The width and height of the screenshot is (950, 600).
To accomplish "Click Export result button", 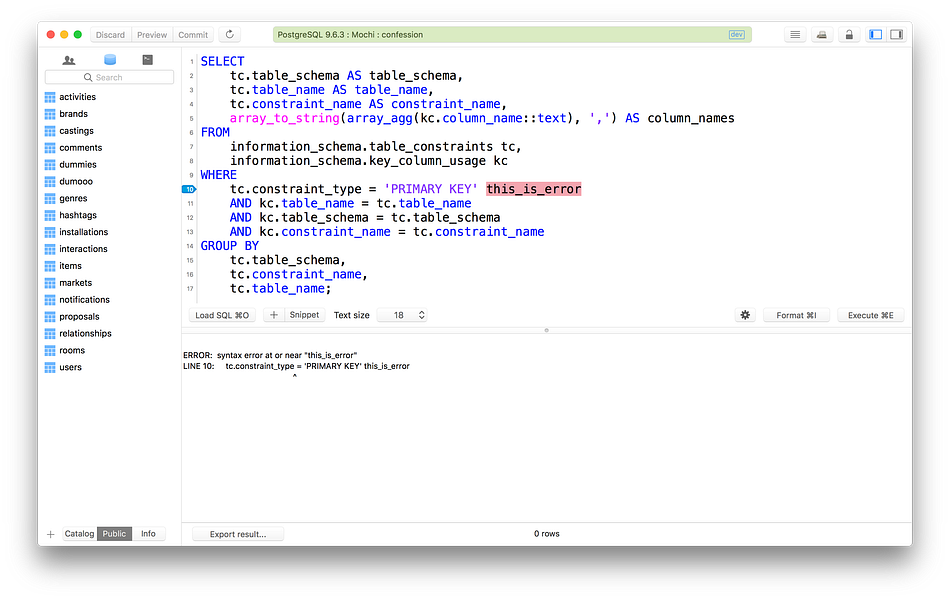I will tap(238, 534).
